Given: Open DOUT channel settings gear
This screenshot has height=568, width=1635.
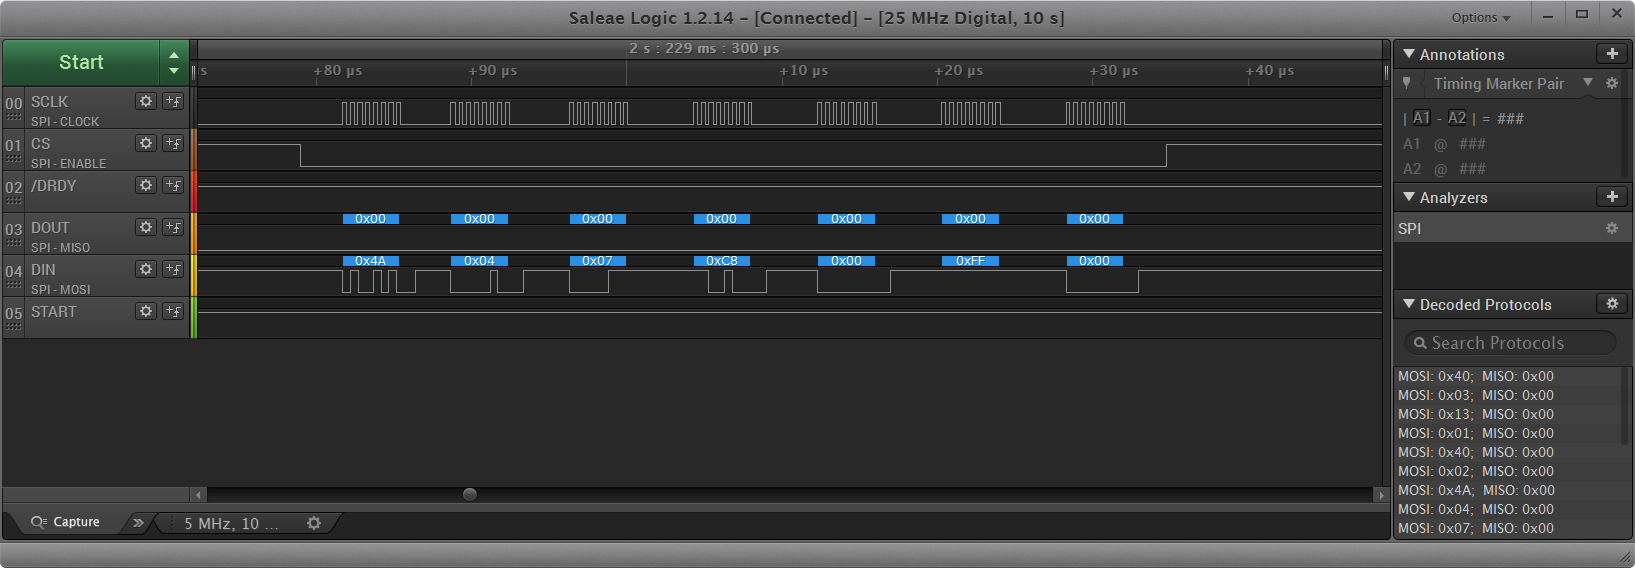Looking at the screenshot, I should (146, 227).
